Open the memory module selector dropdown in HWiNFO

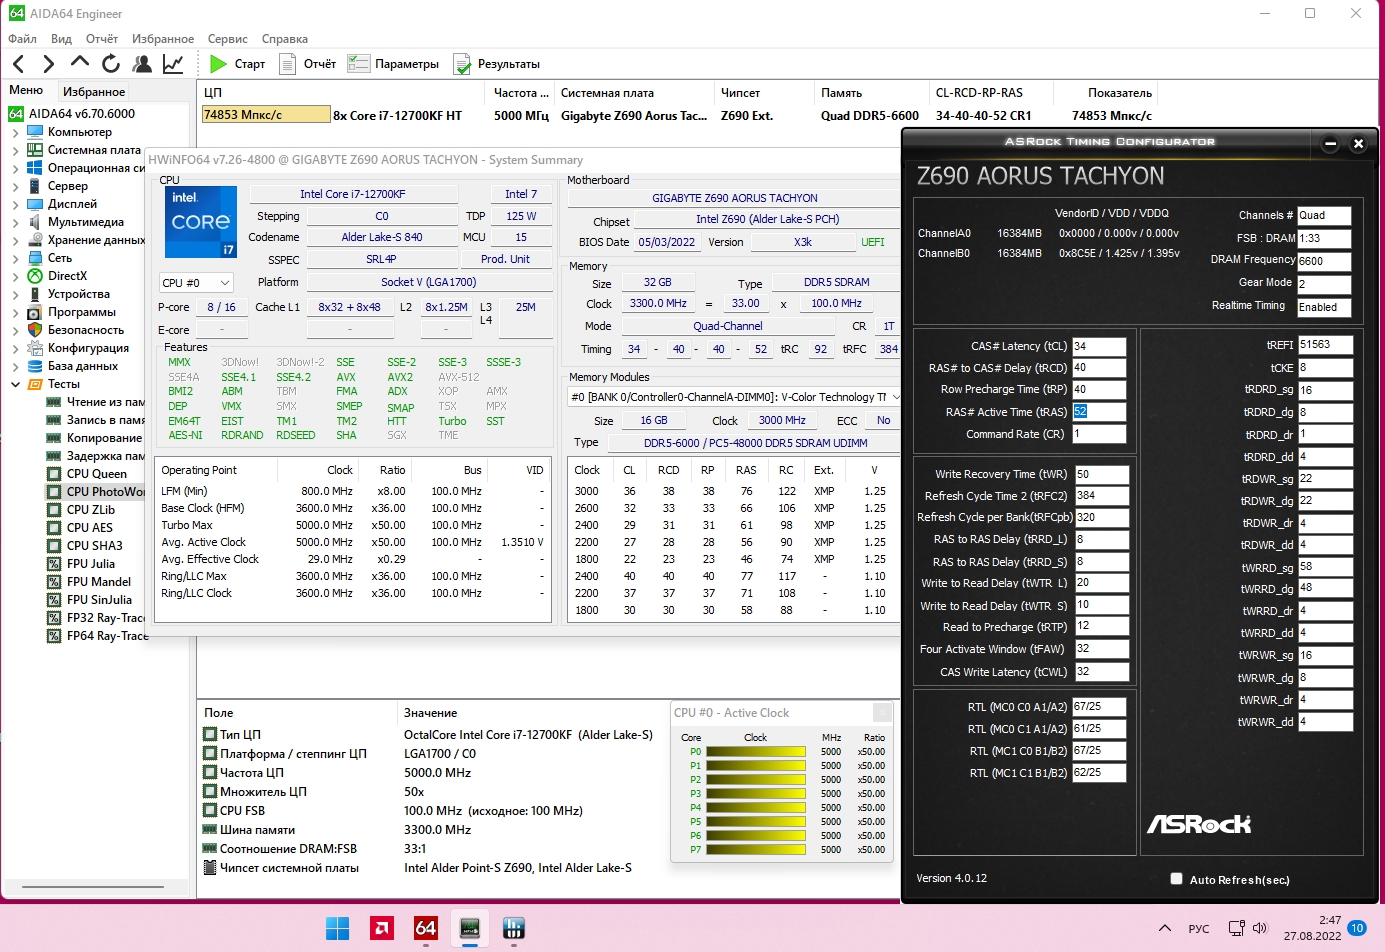coord(734,397)
